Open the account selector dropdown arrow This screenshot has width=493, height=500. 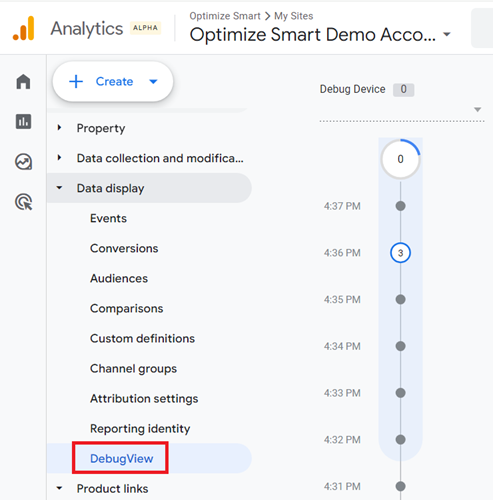447,34
